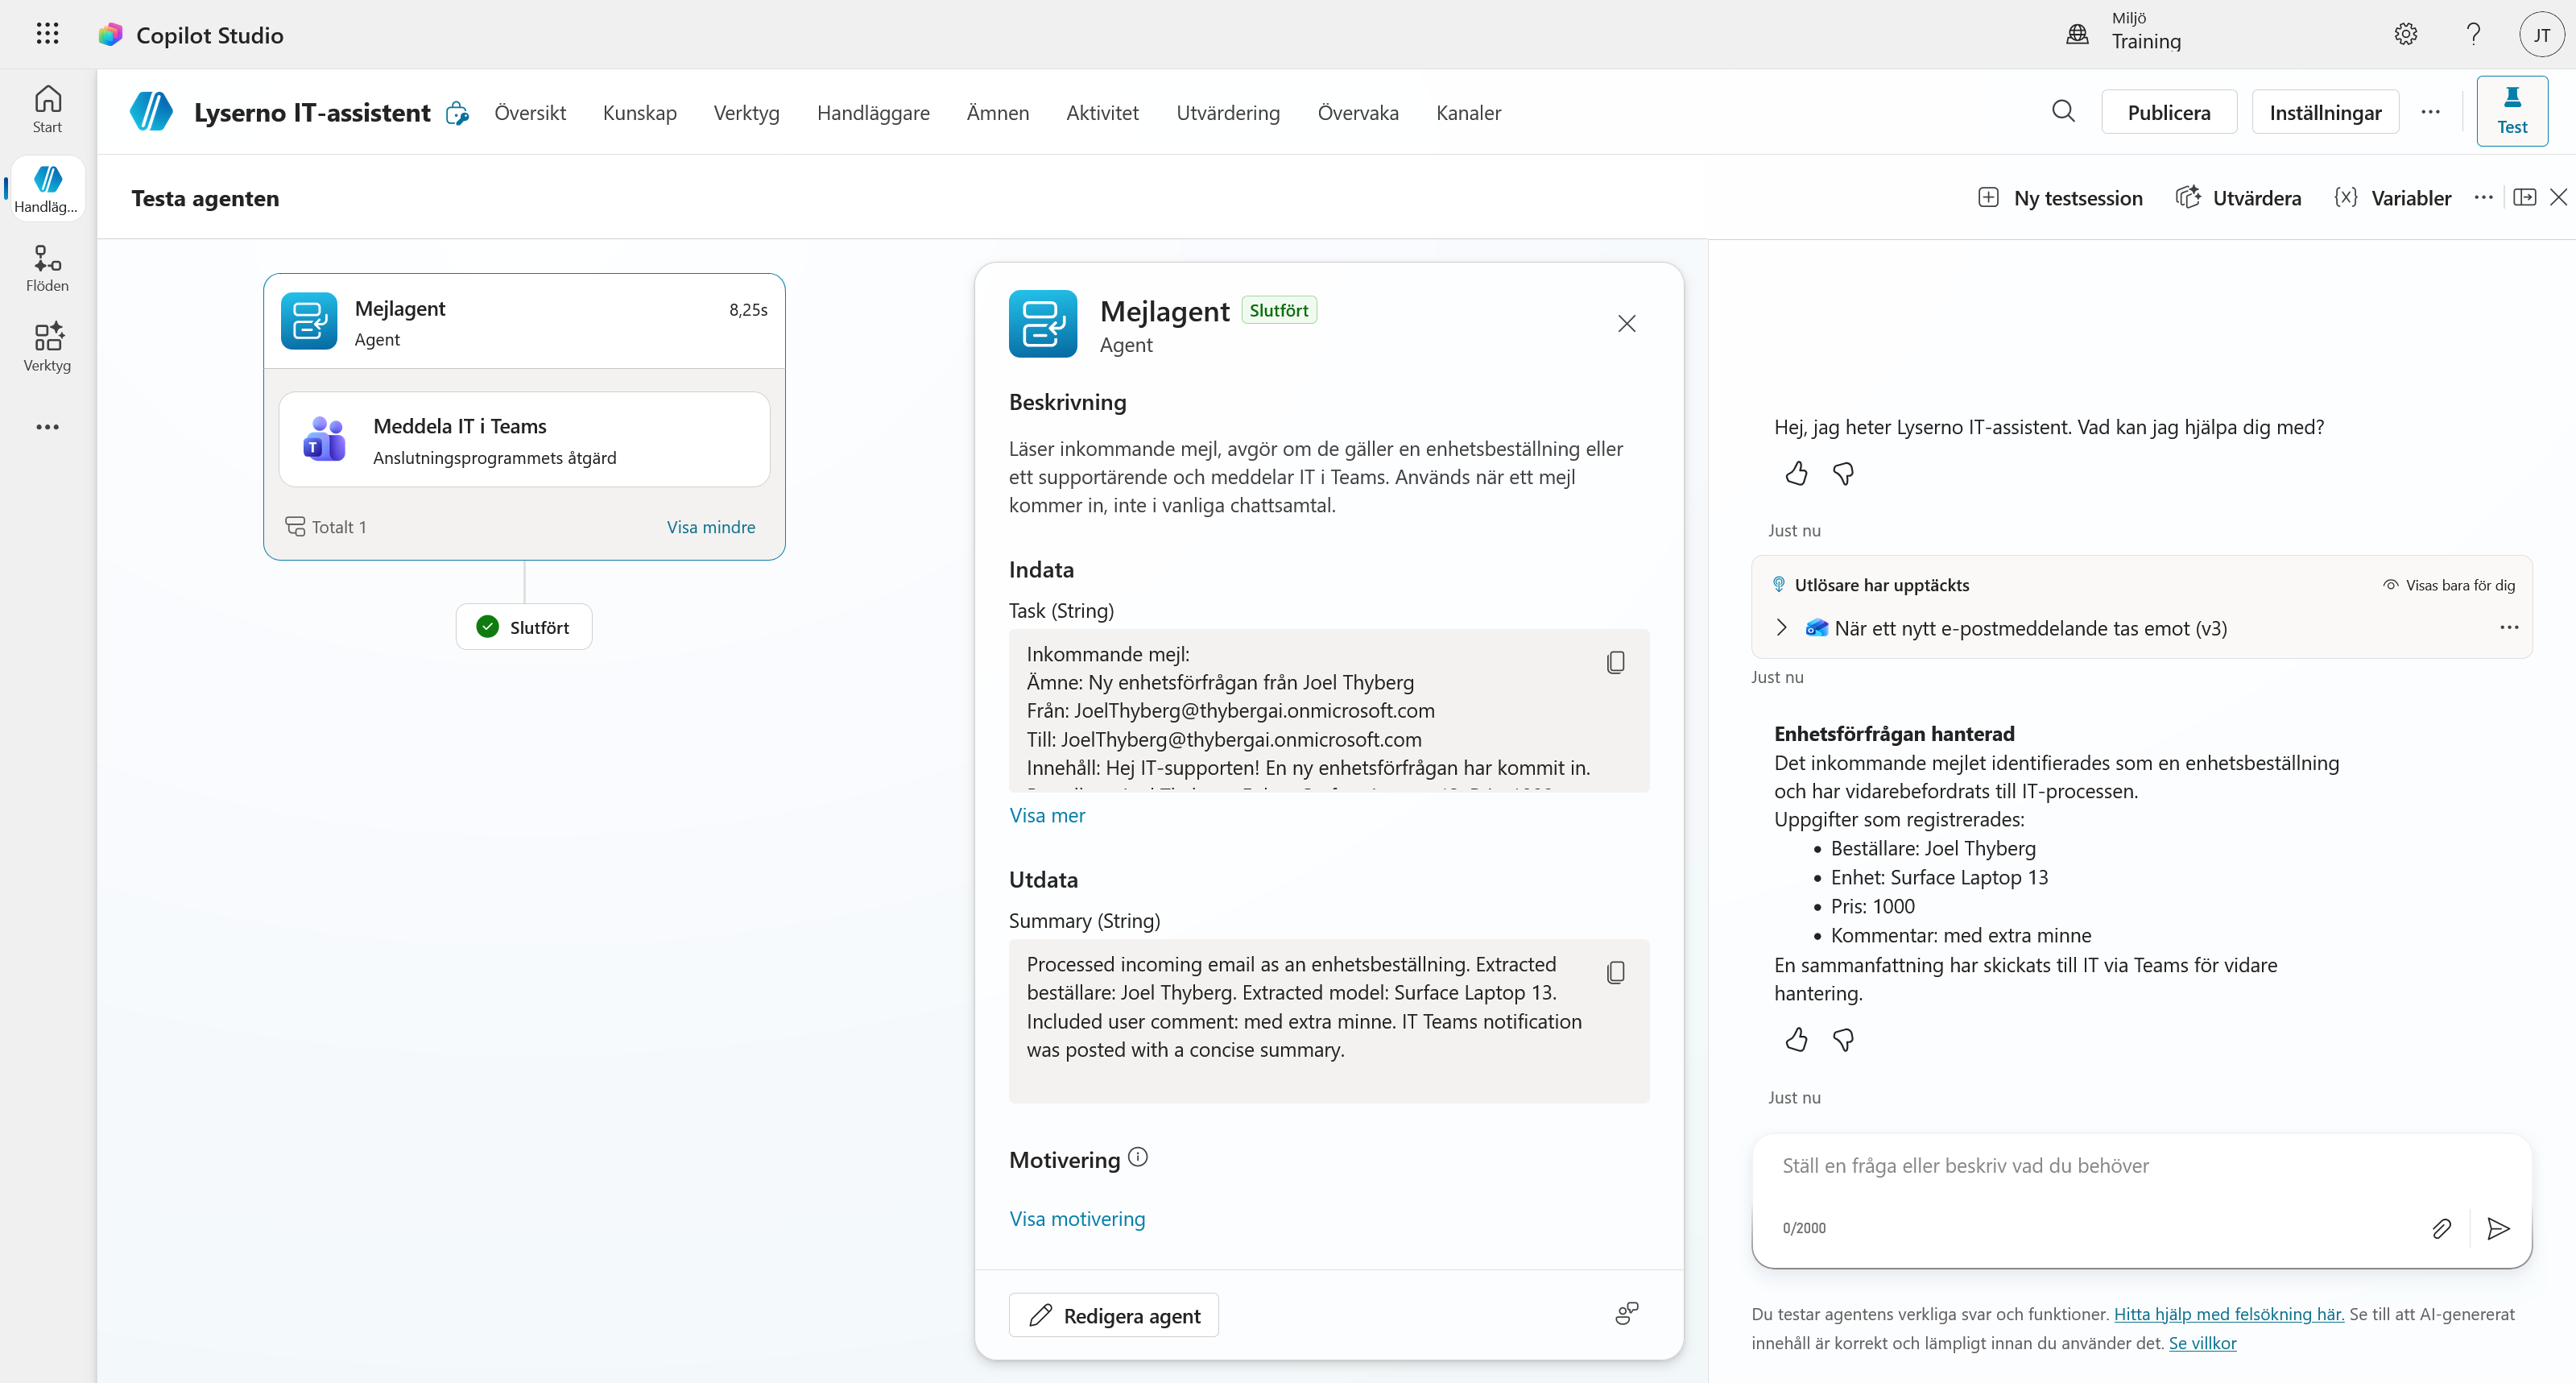The image size is (2576, 1383).
Task: Thumbs down the greeting message
Action: point(1843,473)
